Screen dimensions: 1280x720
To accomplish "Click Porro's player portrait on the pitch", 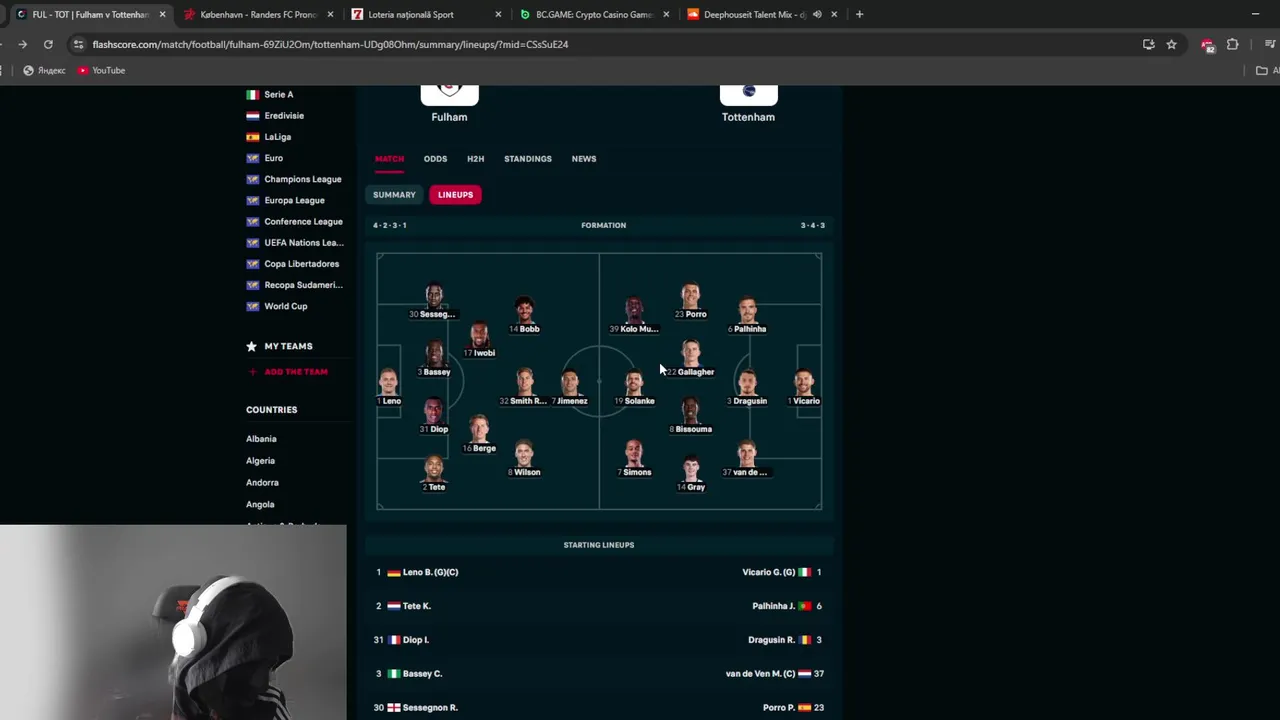I will tap(691, 296).
